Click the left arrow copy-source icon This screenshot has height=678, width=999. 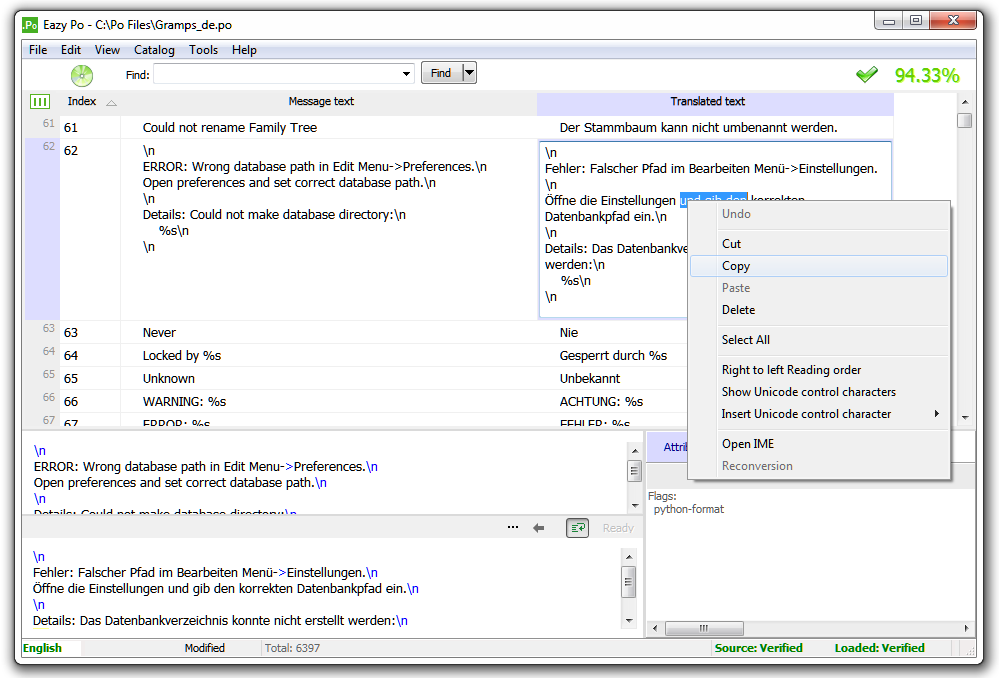point(539,528)
